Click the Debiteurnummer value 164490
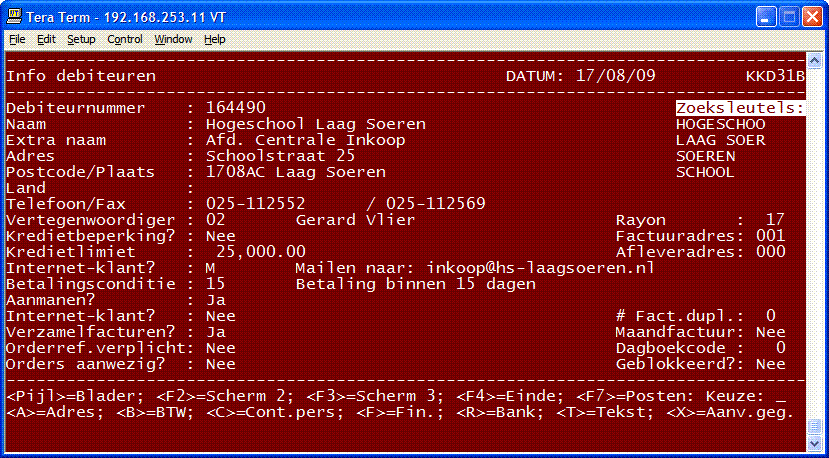This screenshot has height=458, width=829. tap(236, 108)
